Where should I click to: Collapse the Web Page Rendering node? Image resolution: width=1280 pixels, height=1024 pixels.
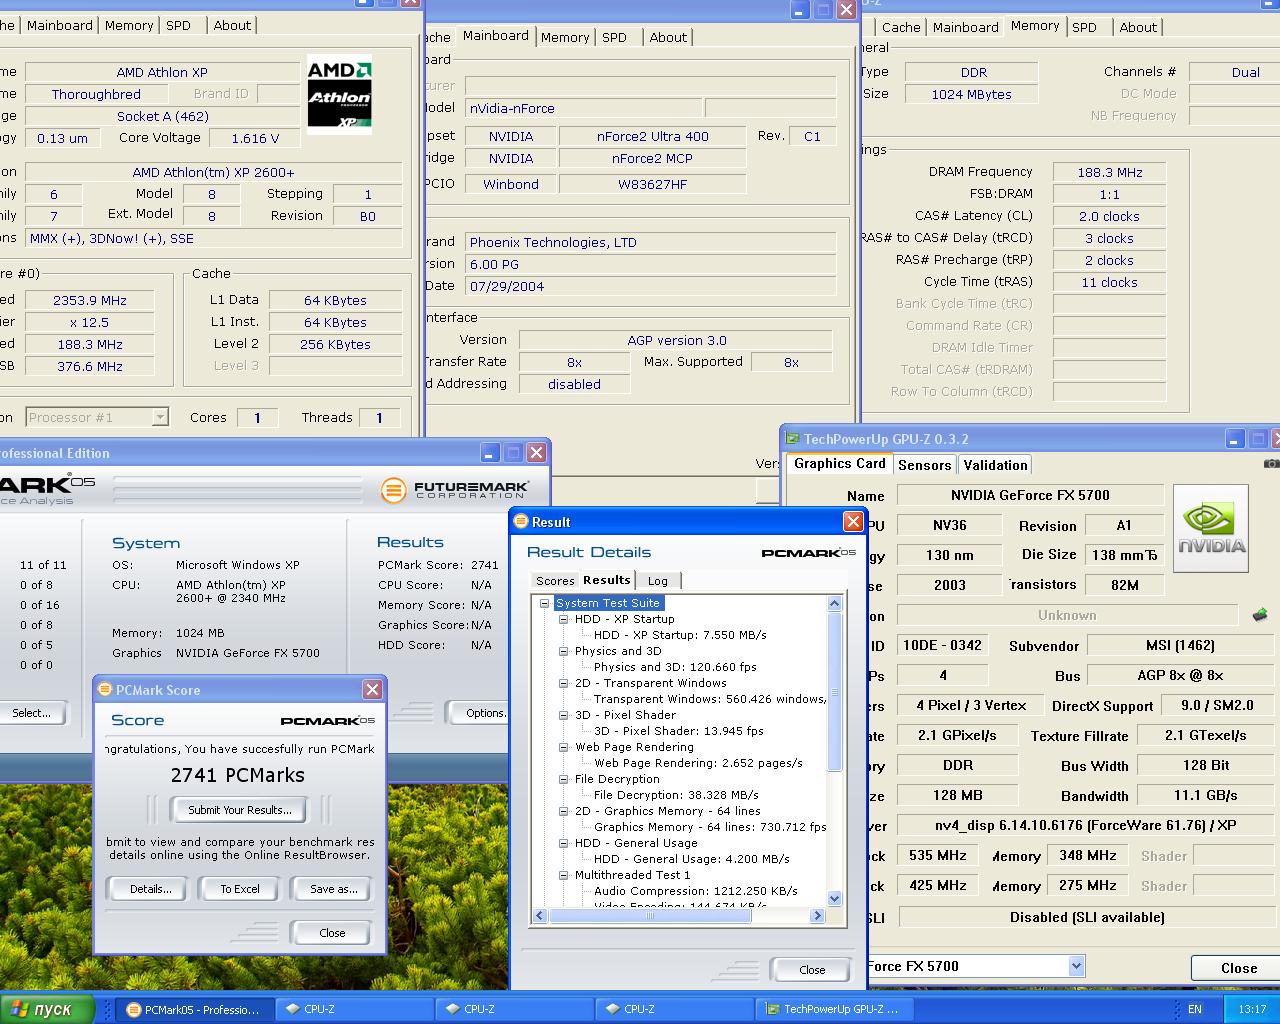[x=564, y=747]
